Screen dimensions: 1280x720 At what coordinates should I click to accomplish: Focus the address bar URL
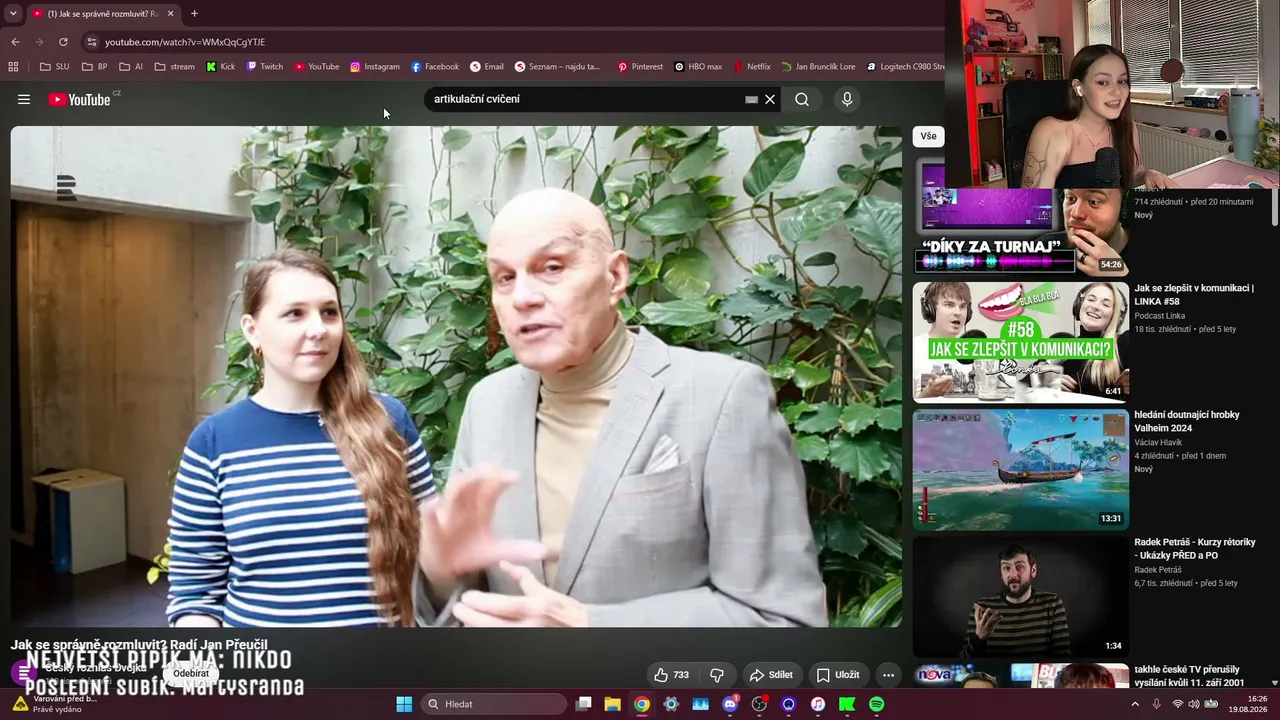click(x=185, y=42)
